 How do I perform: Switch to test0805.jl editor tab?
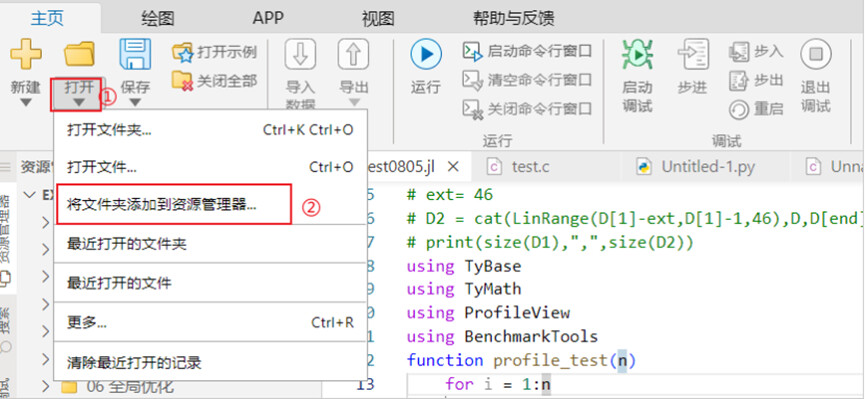click(404, 166)
